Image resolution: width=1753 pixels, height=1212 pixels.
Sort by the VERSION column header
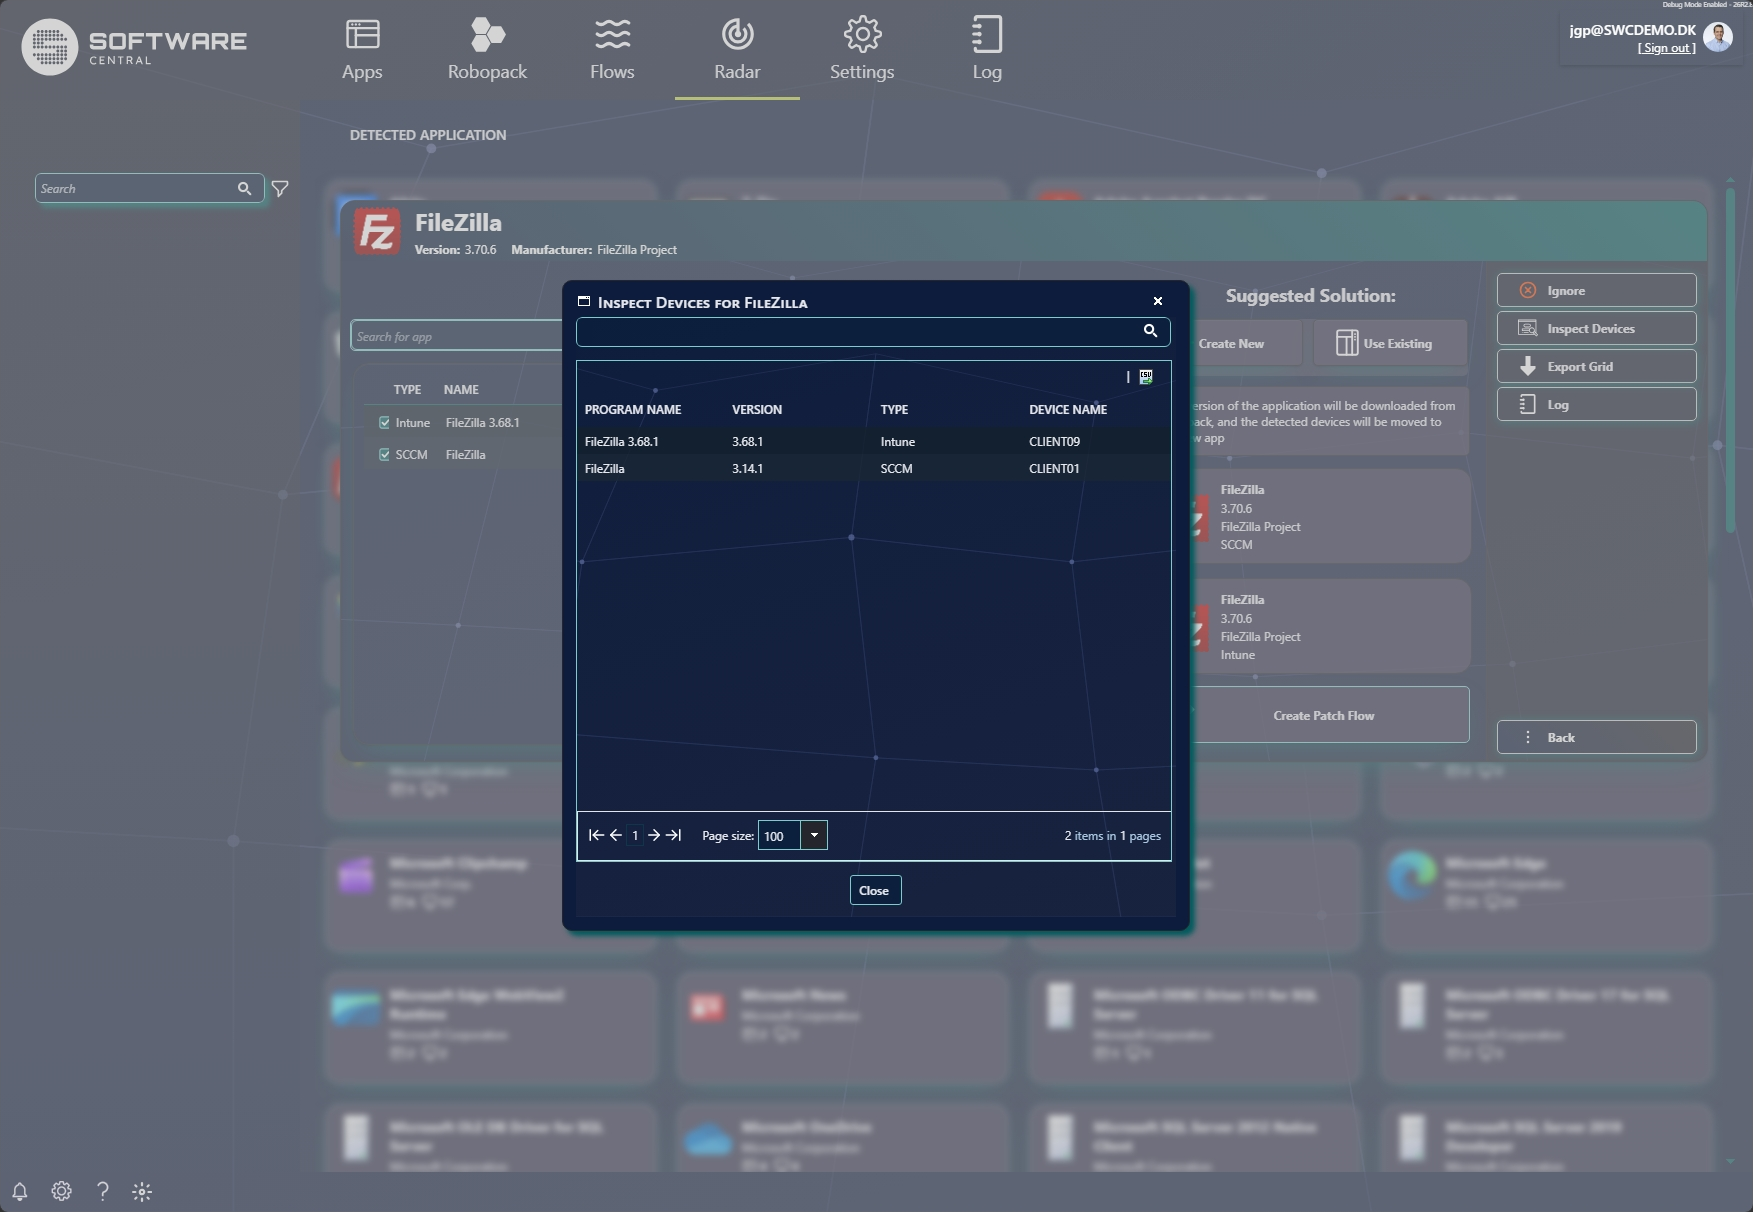click(757, 409)
